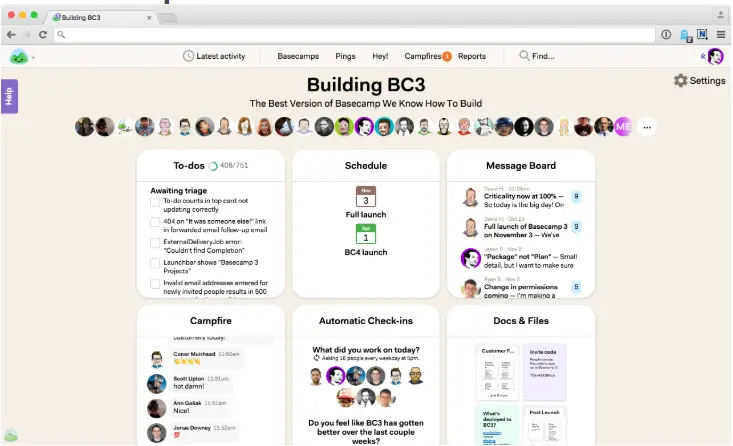Open the Campfire card title

pyautogui.click(x=210, y=321)
